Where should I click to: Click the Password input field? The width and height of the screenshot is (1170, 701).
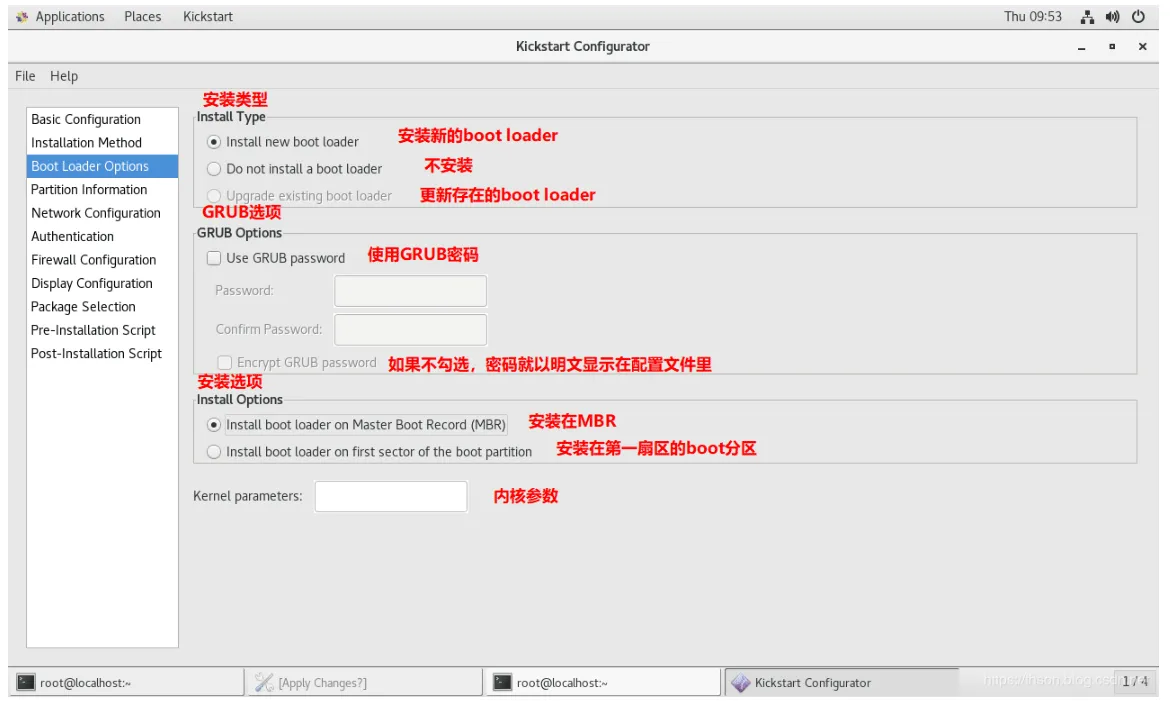410,290
